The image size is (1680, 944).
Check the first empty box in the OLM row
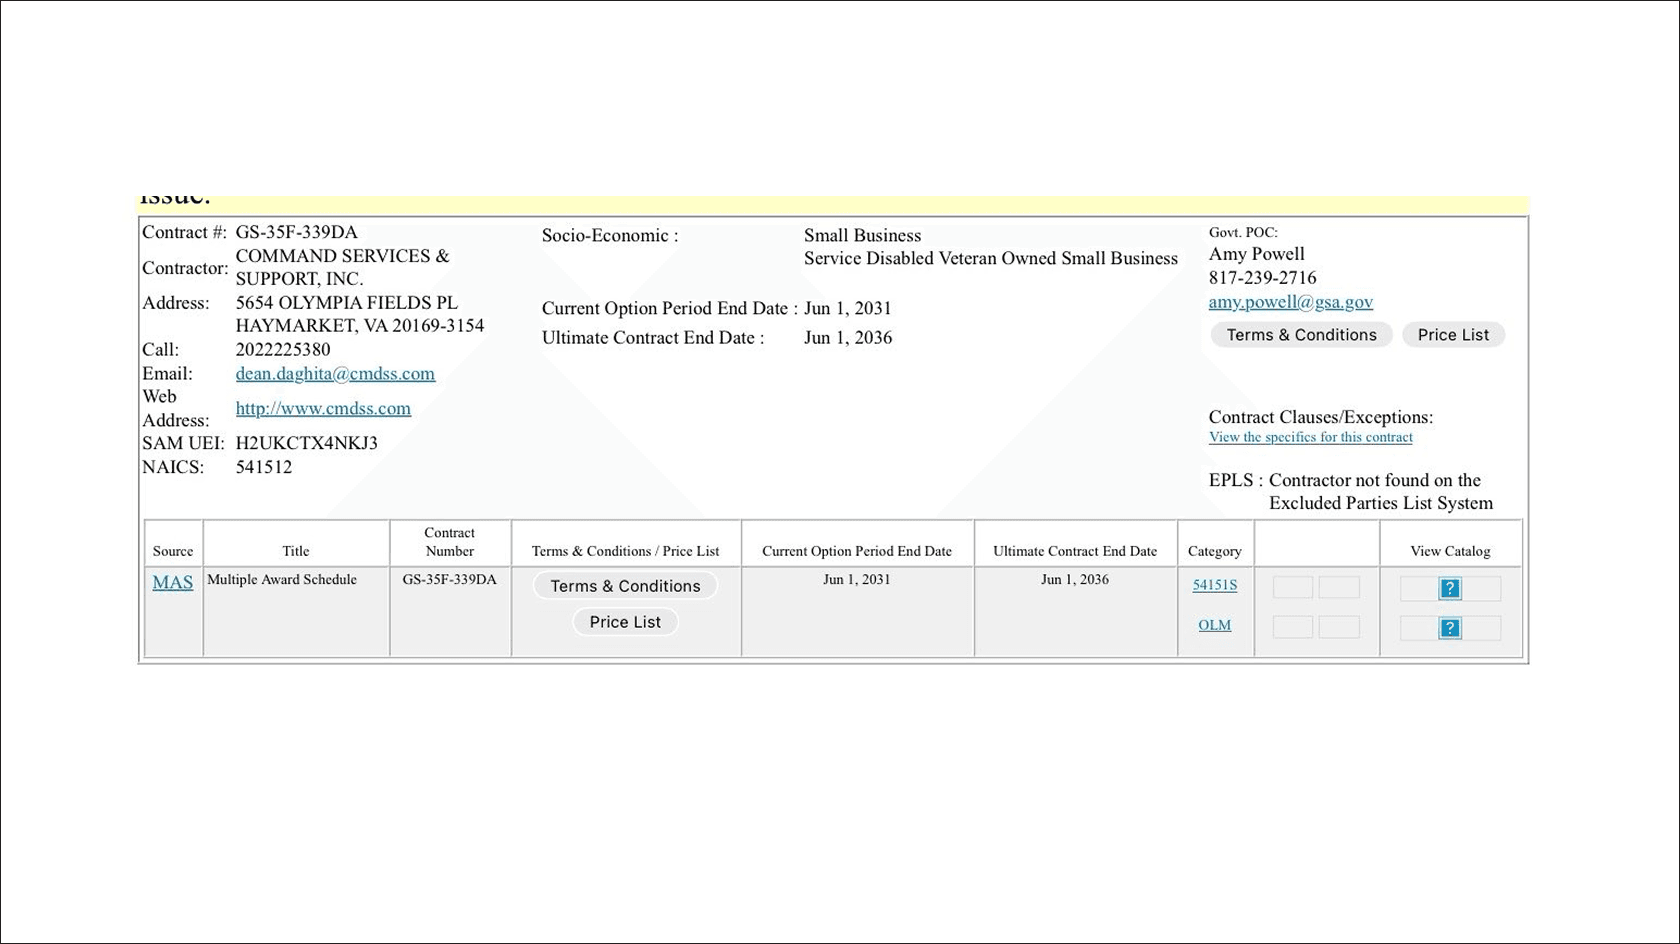point(1292,626)
